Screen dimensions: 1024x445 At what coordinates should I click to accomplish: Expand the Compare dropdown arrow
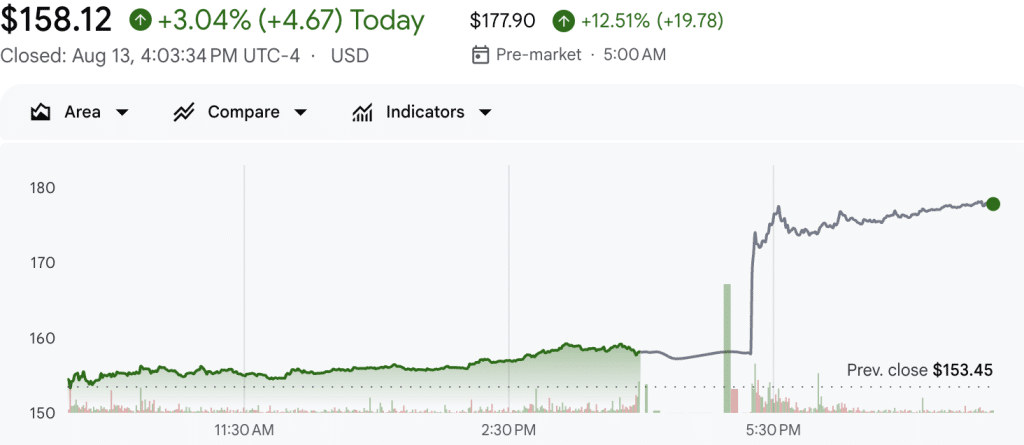[x=300, y=113]
